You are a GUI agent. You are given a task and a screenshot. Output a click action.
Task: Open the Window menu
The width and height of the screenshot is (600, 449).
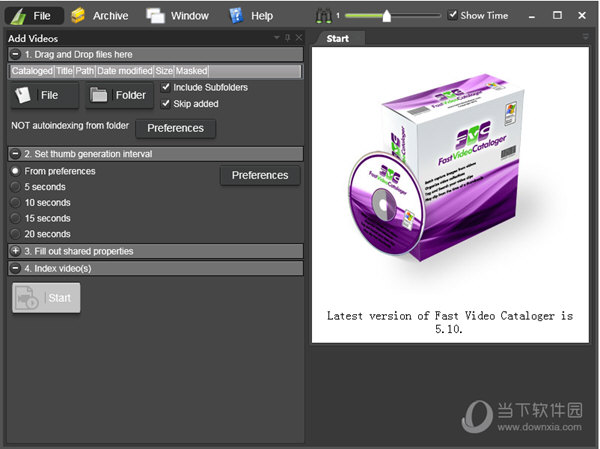click(x=178, y=16)
